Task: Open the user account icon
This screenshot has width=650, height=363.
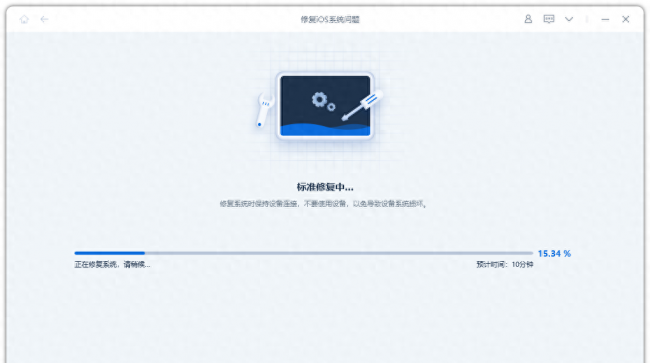Action: click(528, 19)
